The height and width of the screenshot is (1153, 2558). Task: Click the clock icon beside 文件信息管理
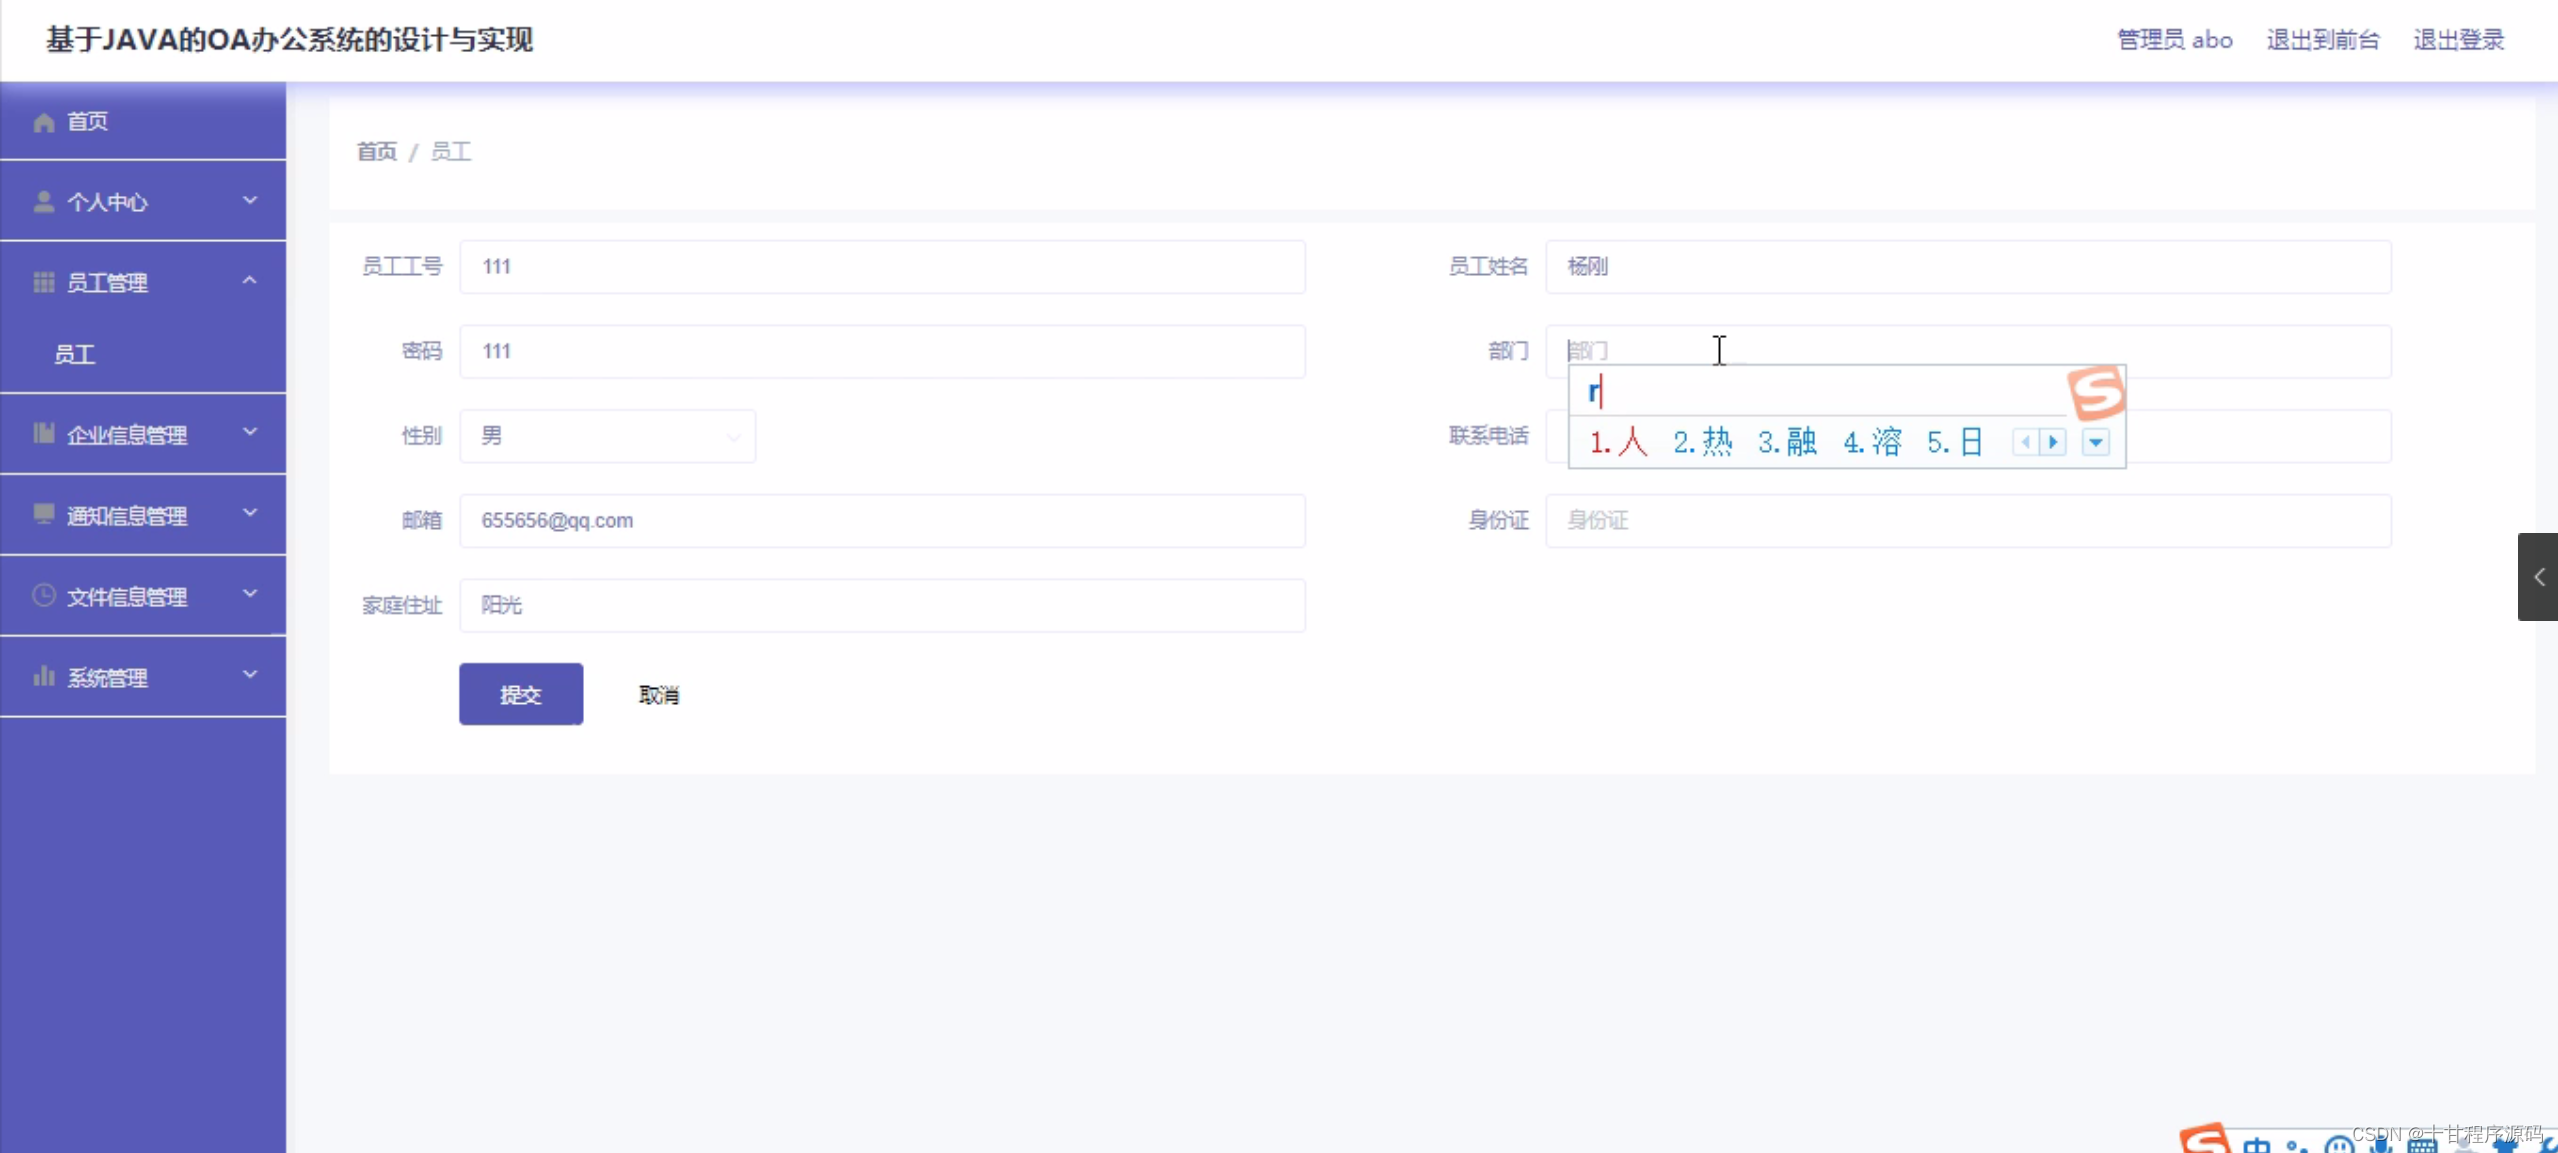point(43,596)
